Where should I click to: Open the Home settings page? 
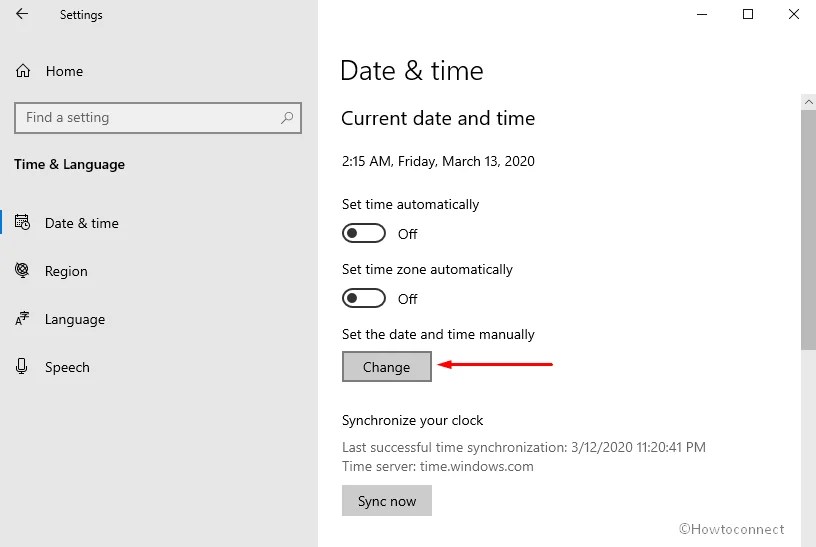click(x=64, y=71)
